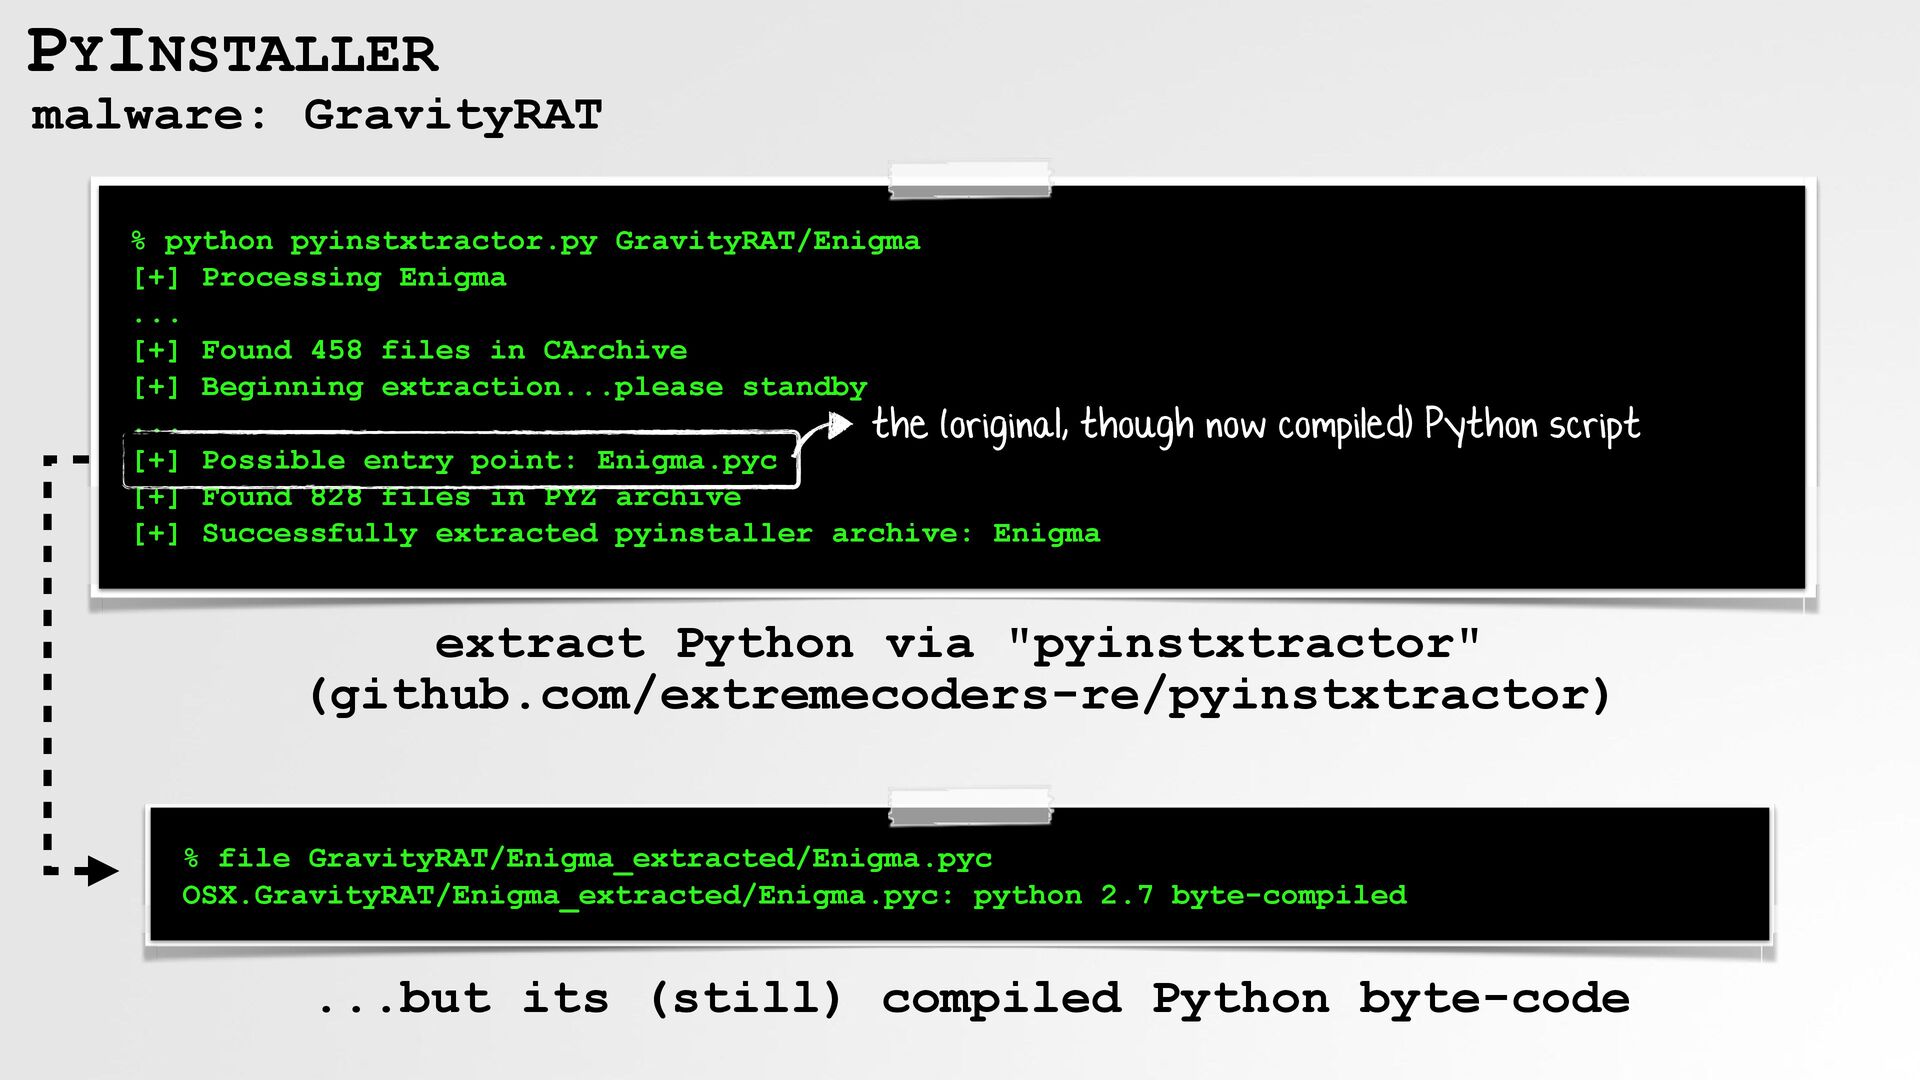Select 'Possible entry point: Enigma.pyc' line
1920x1080 pixels.
click(455, 460)
